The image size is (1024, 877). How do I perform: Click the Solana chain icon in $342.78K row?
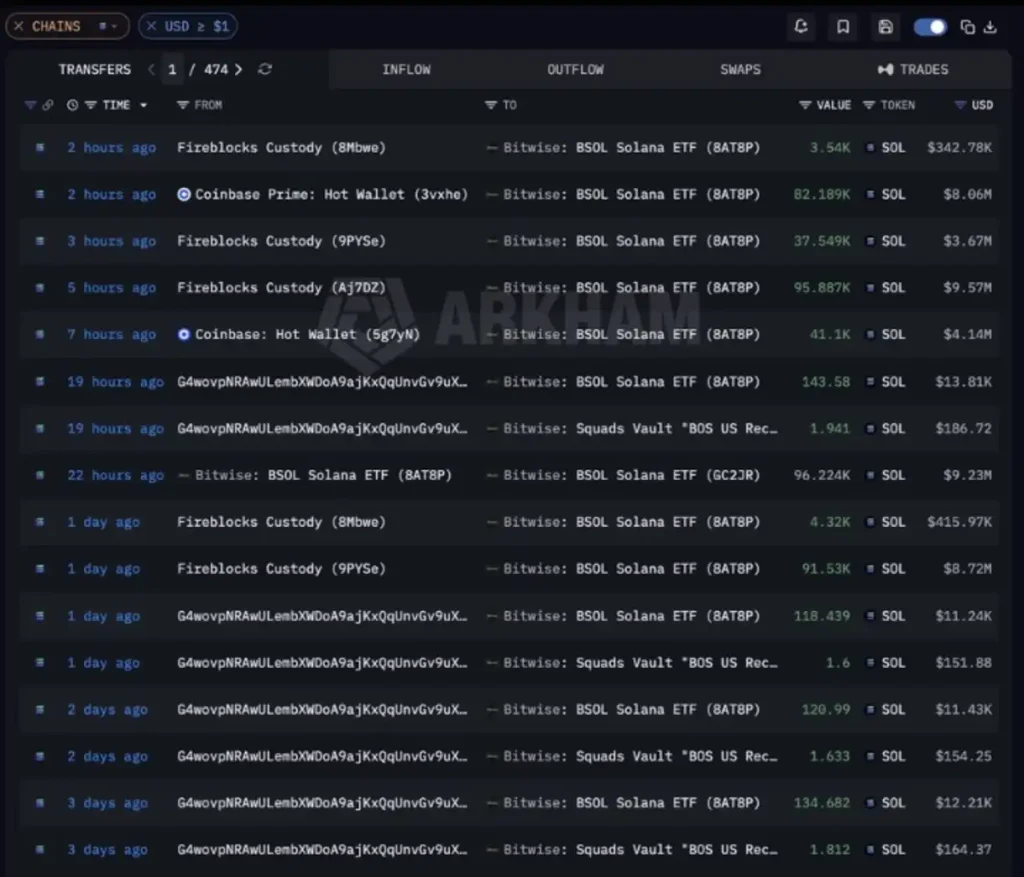[40, 148]
